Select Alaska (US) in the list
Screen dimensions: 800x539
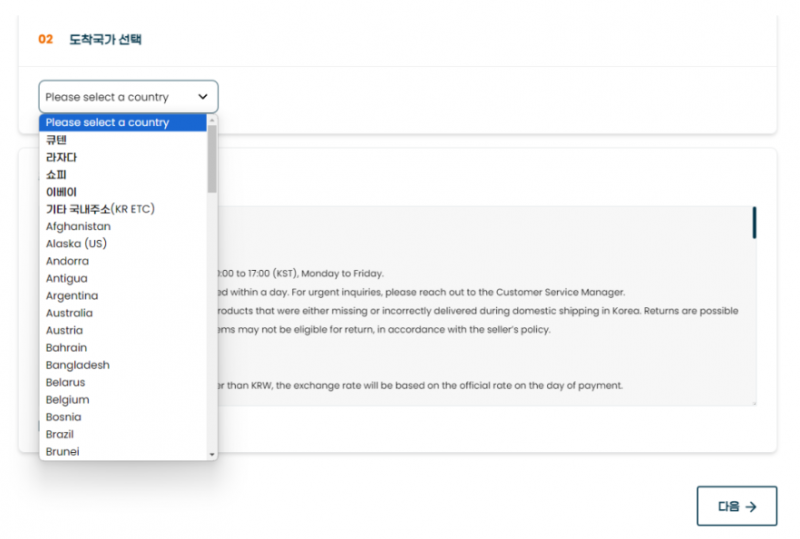pos(123,244)
